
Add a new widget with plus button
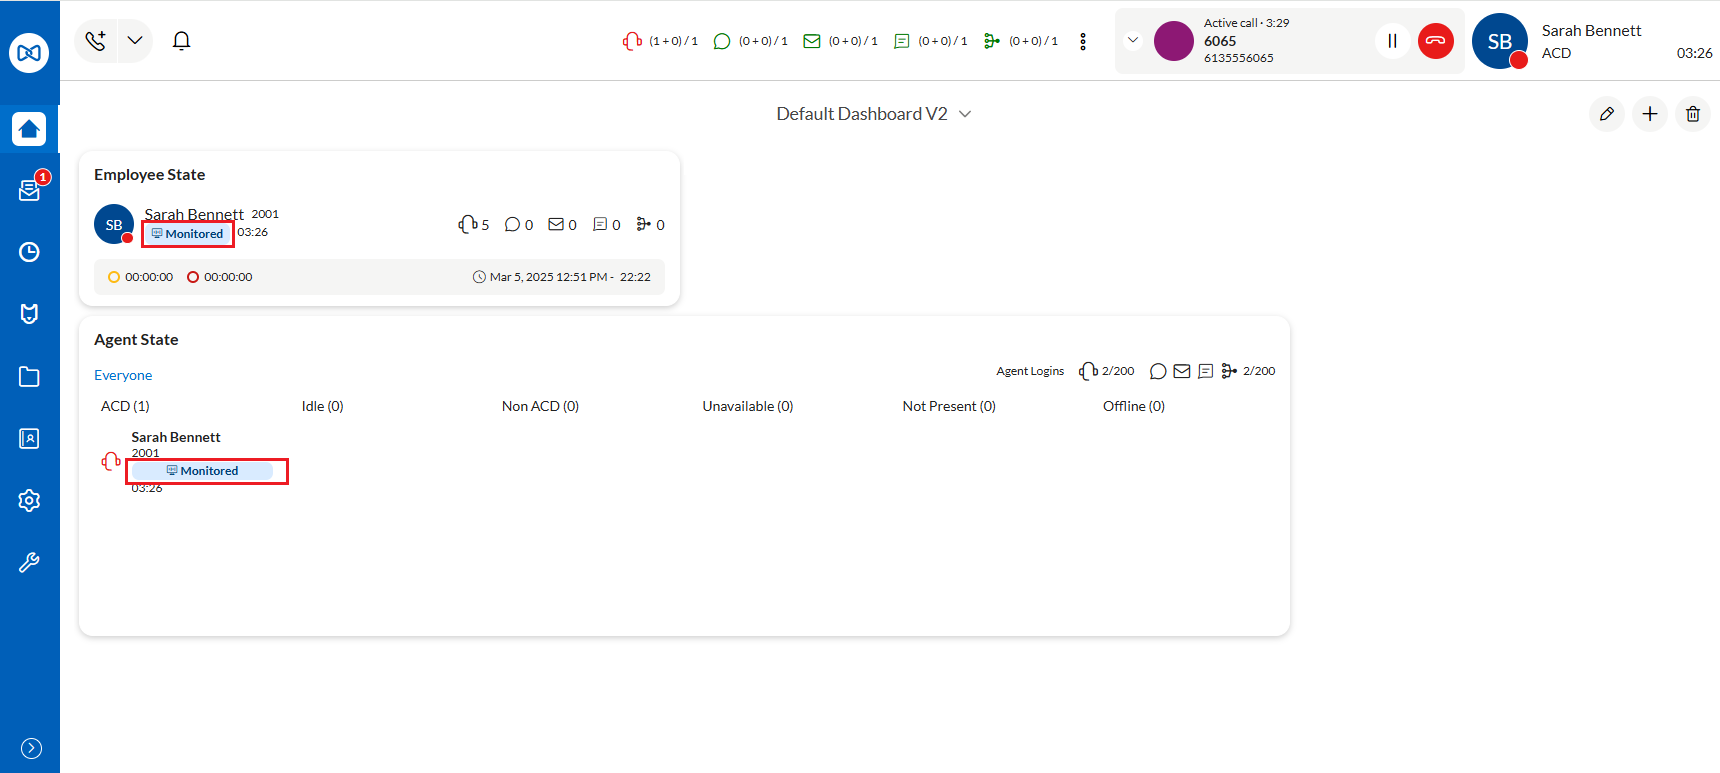coord(1650,114)
